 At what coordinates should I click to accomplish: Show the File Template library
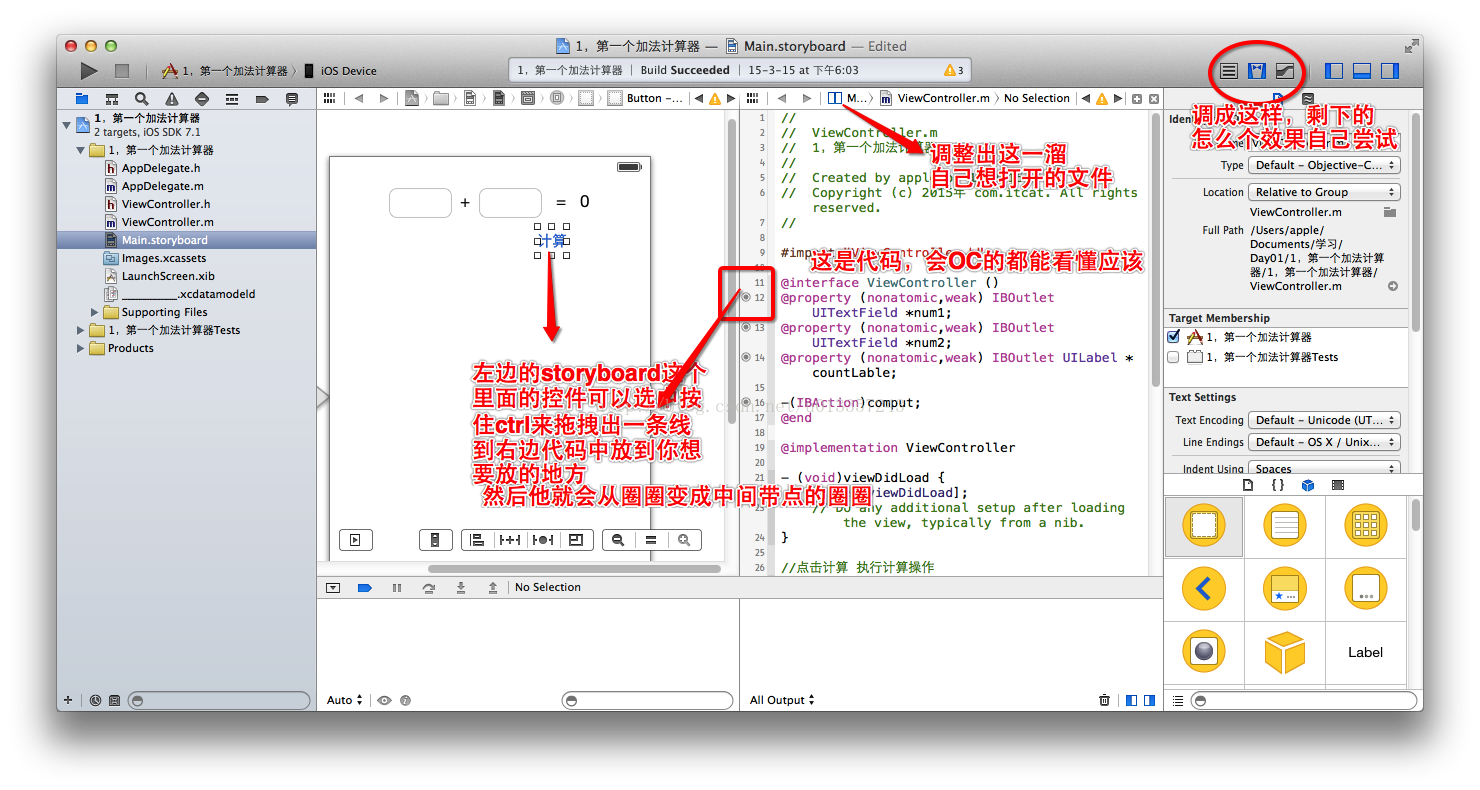pyautogui.click(x=1247, y=485)
